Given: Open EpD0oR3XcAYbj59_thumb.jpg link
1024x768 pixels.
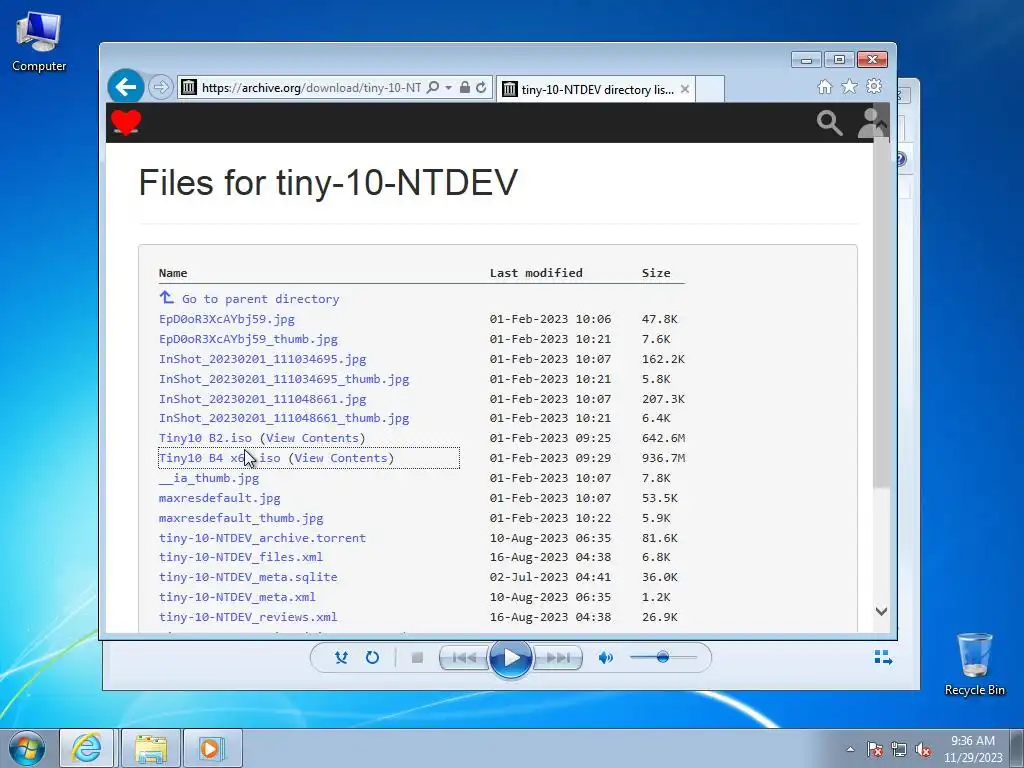Looking at the screenshot, I should click(x=248, y=339).
